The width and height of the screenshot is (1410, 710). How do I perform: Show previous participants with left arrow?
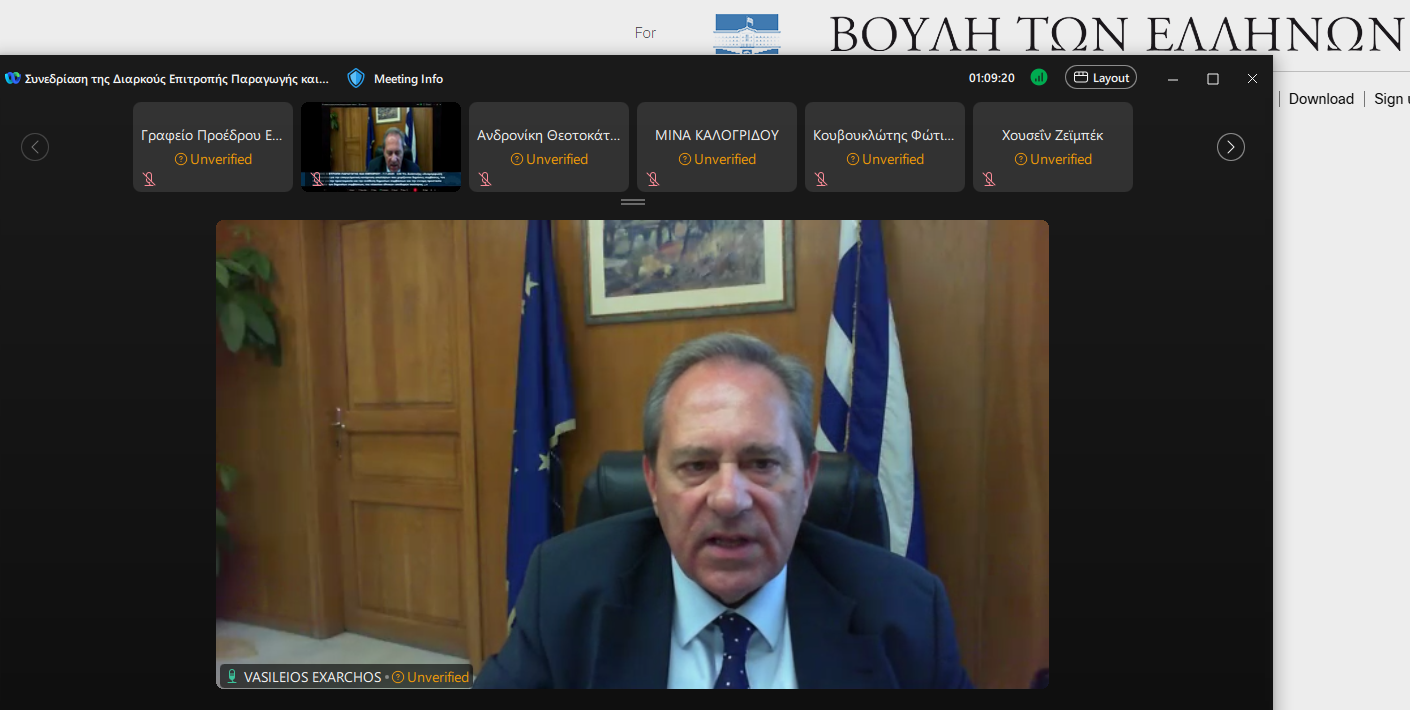pyautogui.click(x=35, y=147)
